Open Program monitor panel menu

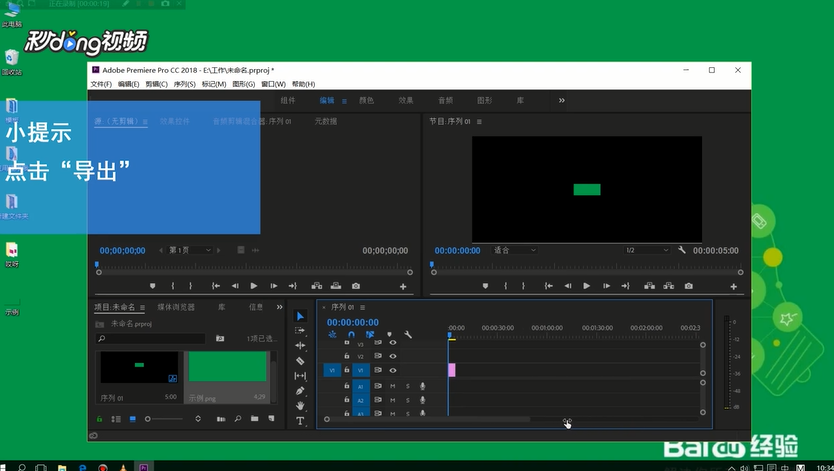point(479,122)
